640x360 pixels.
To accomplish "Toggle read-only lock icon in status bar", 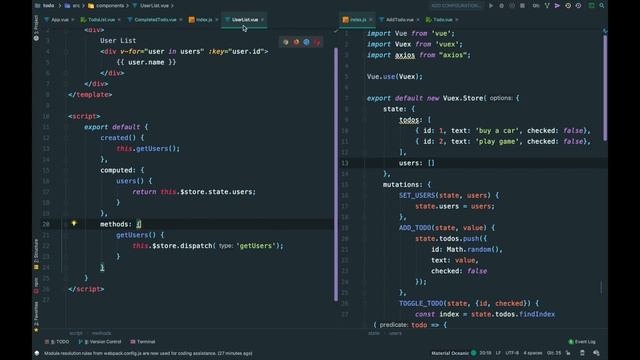I will (568, 353).
